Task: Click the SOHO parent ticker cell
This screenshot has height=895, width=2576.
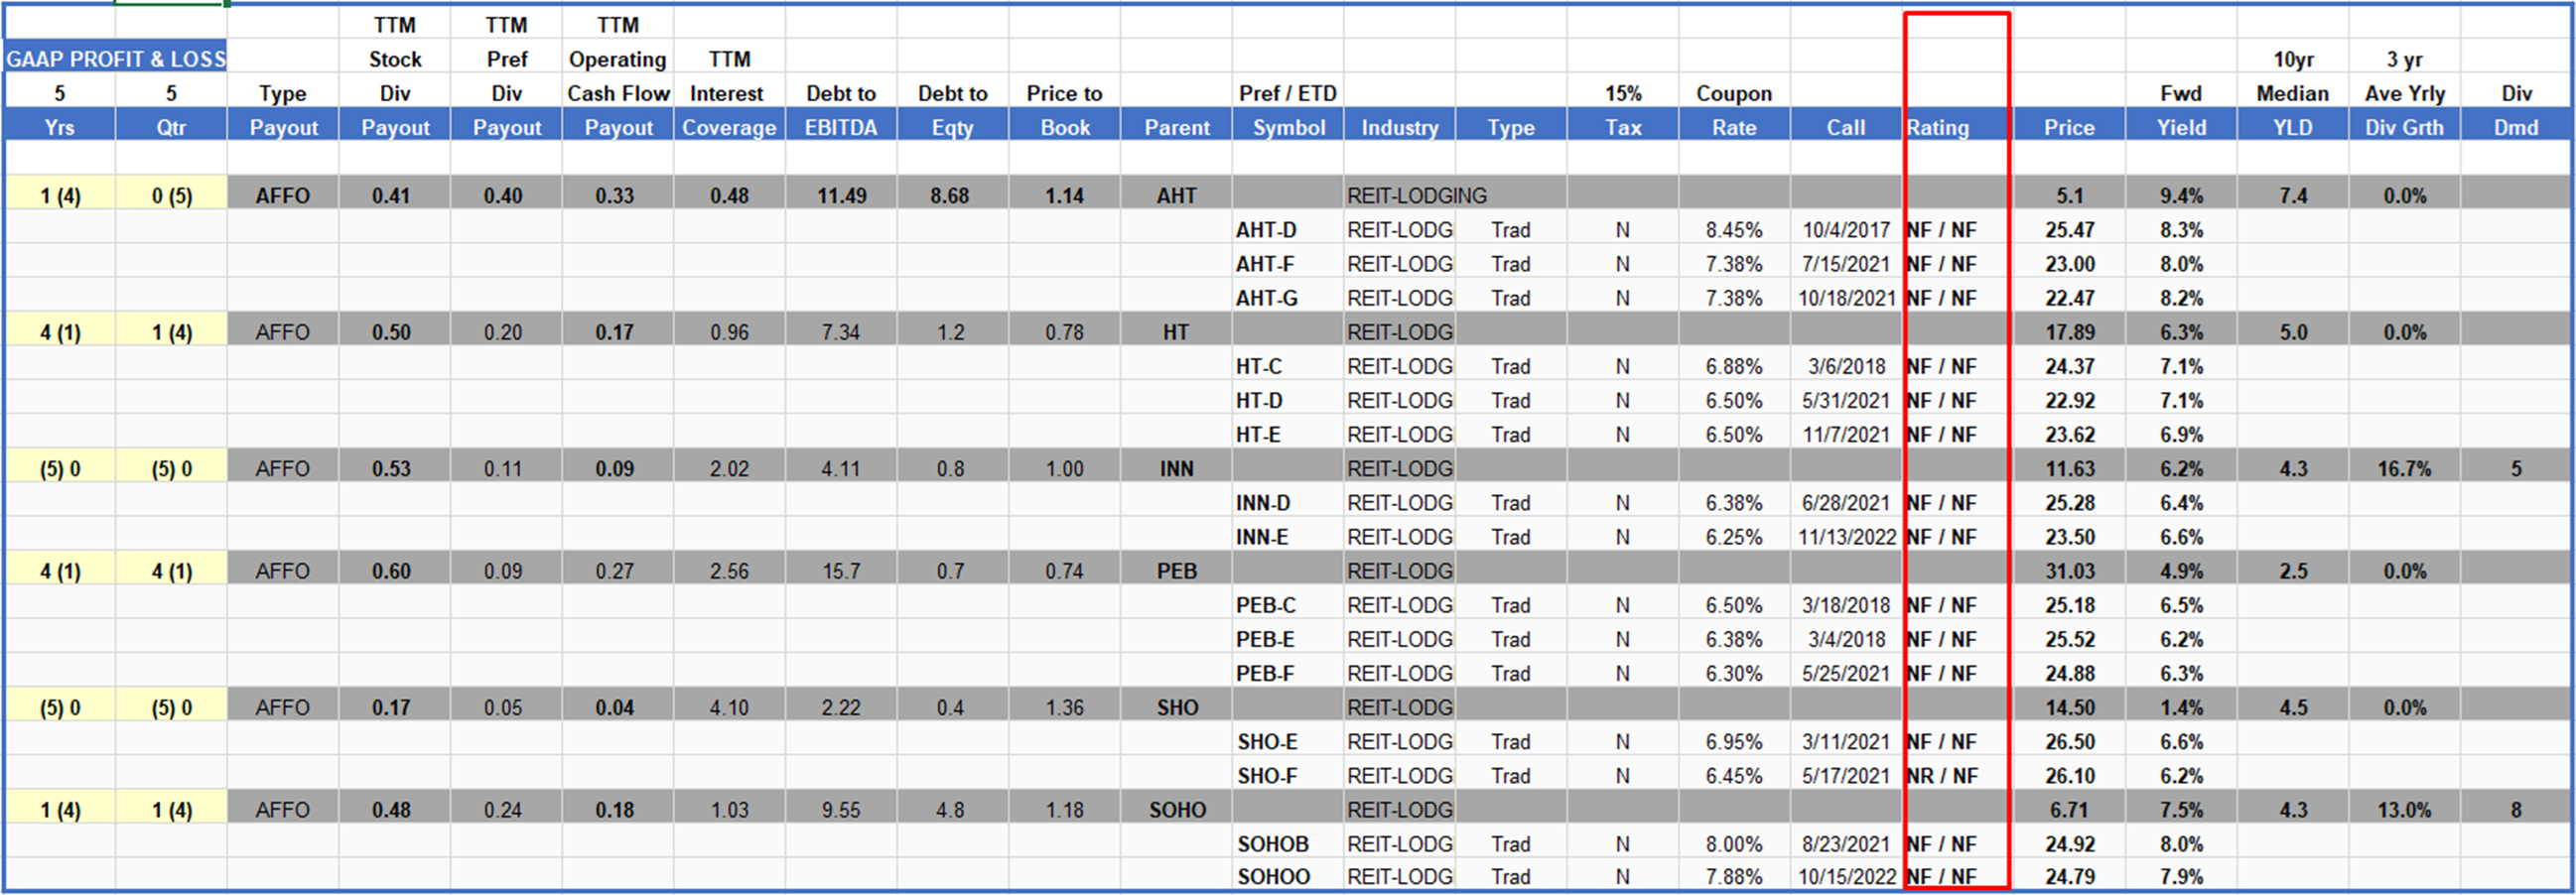Action: pos(1177,810)
